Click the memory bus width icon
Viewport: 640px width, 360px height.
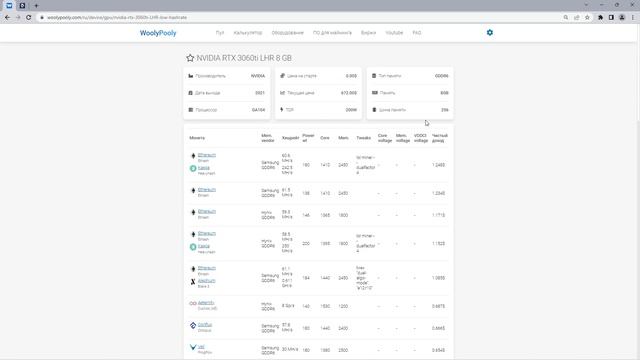click(x=374, y=110)
